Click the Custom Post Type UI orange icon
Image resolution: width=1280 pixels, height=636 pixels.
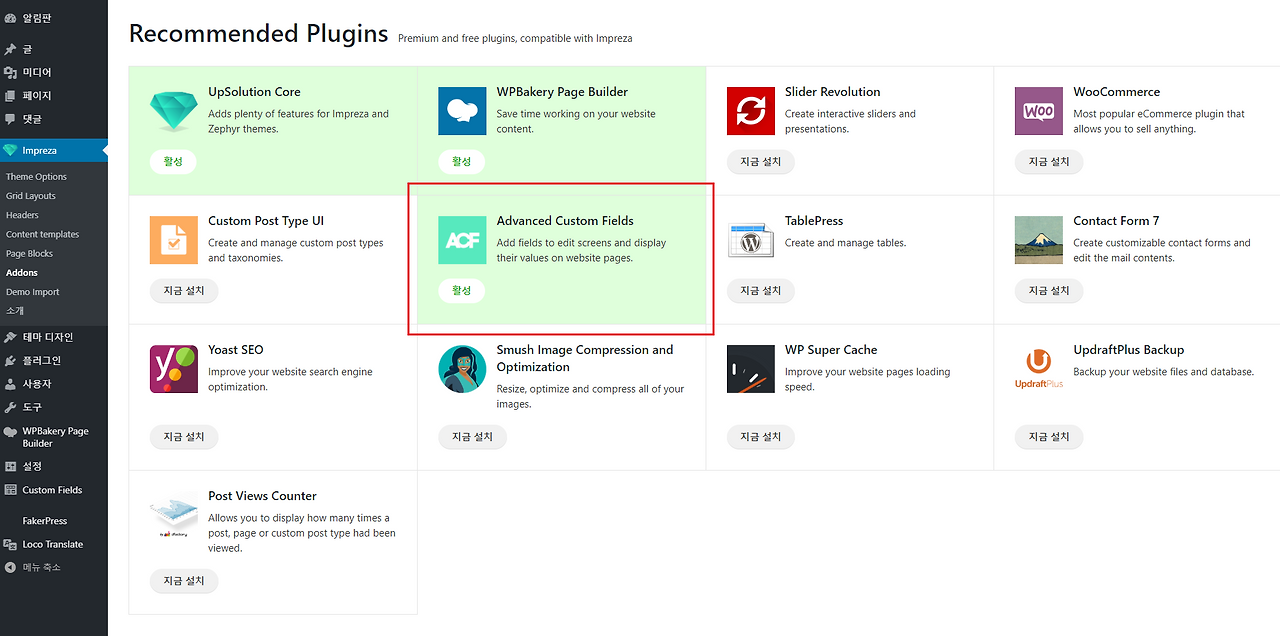coord(174,240)
